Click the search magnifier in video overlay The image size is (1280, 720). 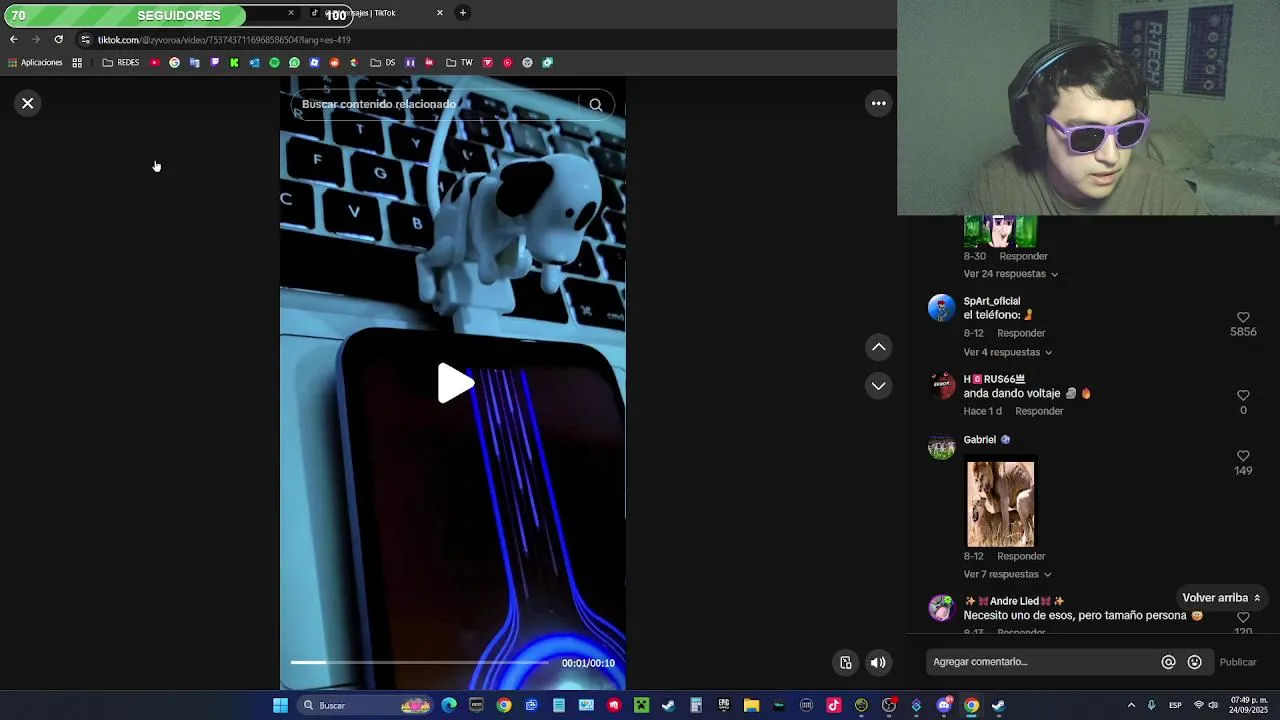595,104
